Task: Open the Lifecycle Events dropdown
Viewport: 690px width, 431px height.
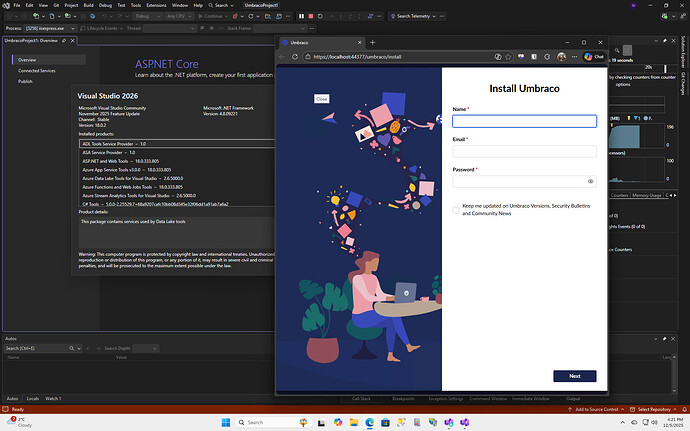Action: tap(102, 28)
